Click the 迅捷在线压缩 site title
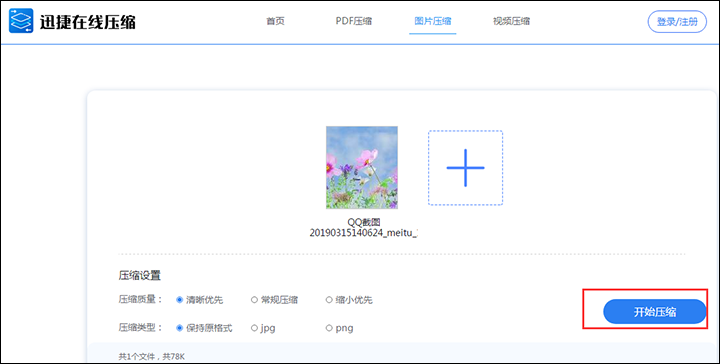Screen dimensions: 720x364 pos(87,22)
